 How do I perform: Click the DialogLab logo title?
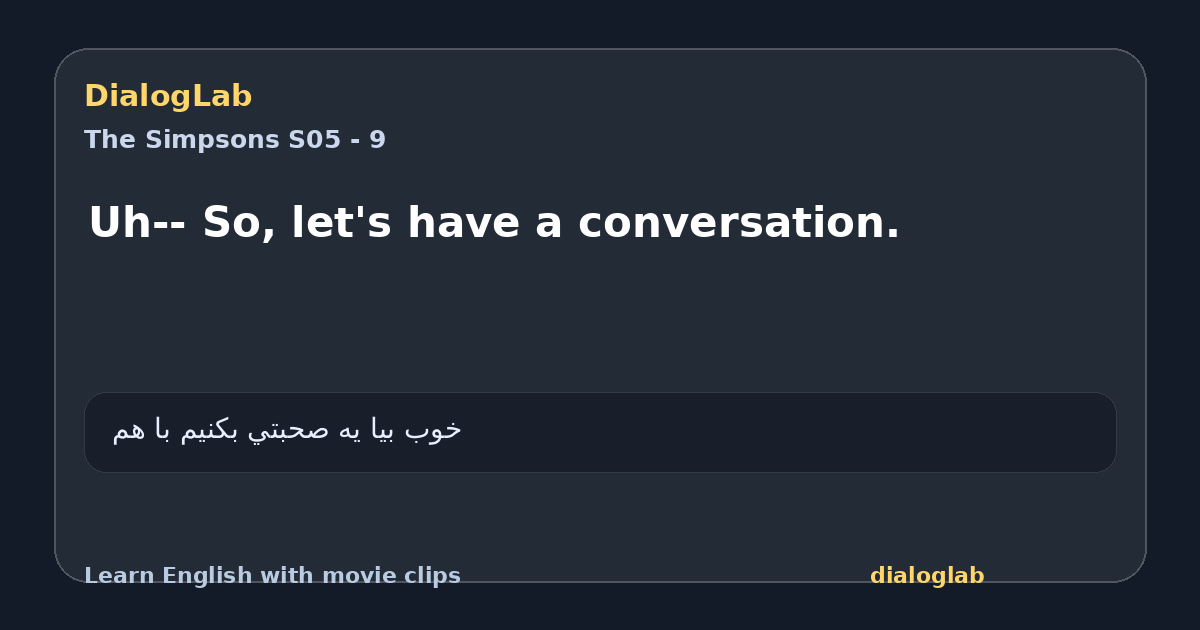click(168, 96)
